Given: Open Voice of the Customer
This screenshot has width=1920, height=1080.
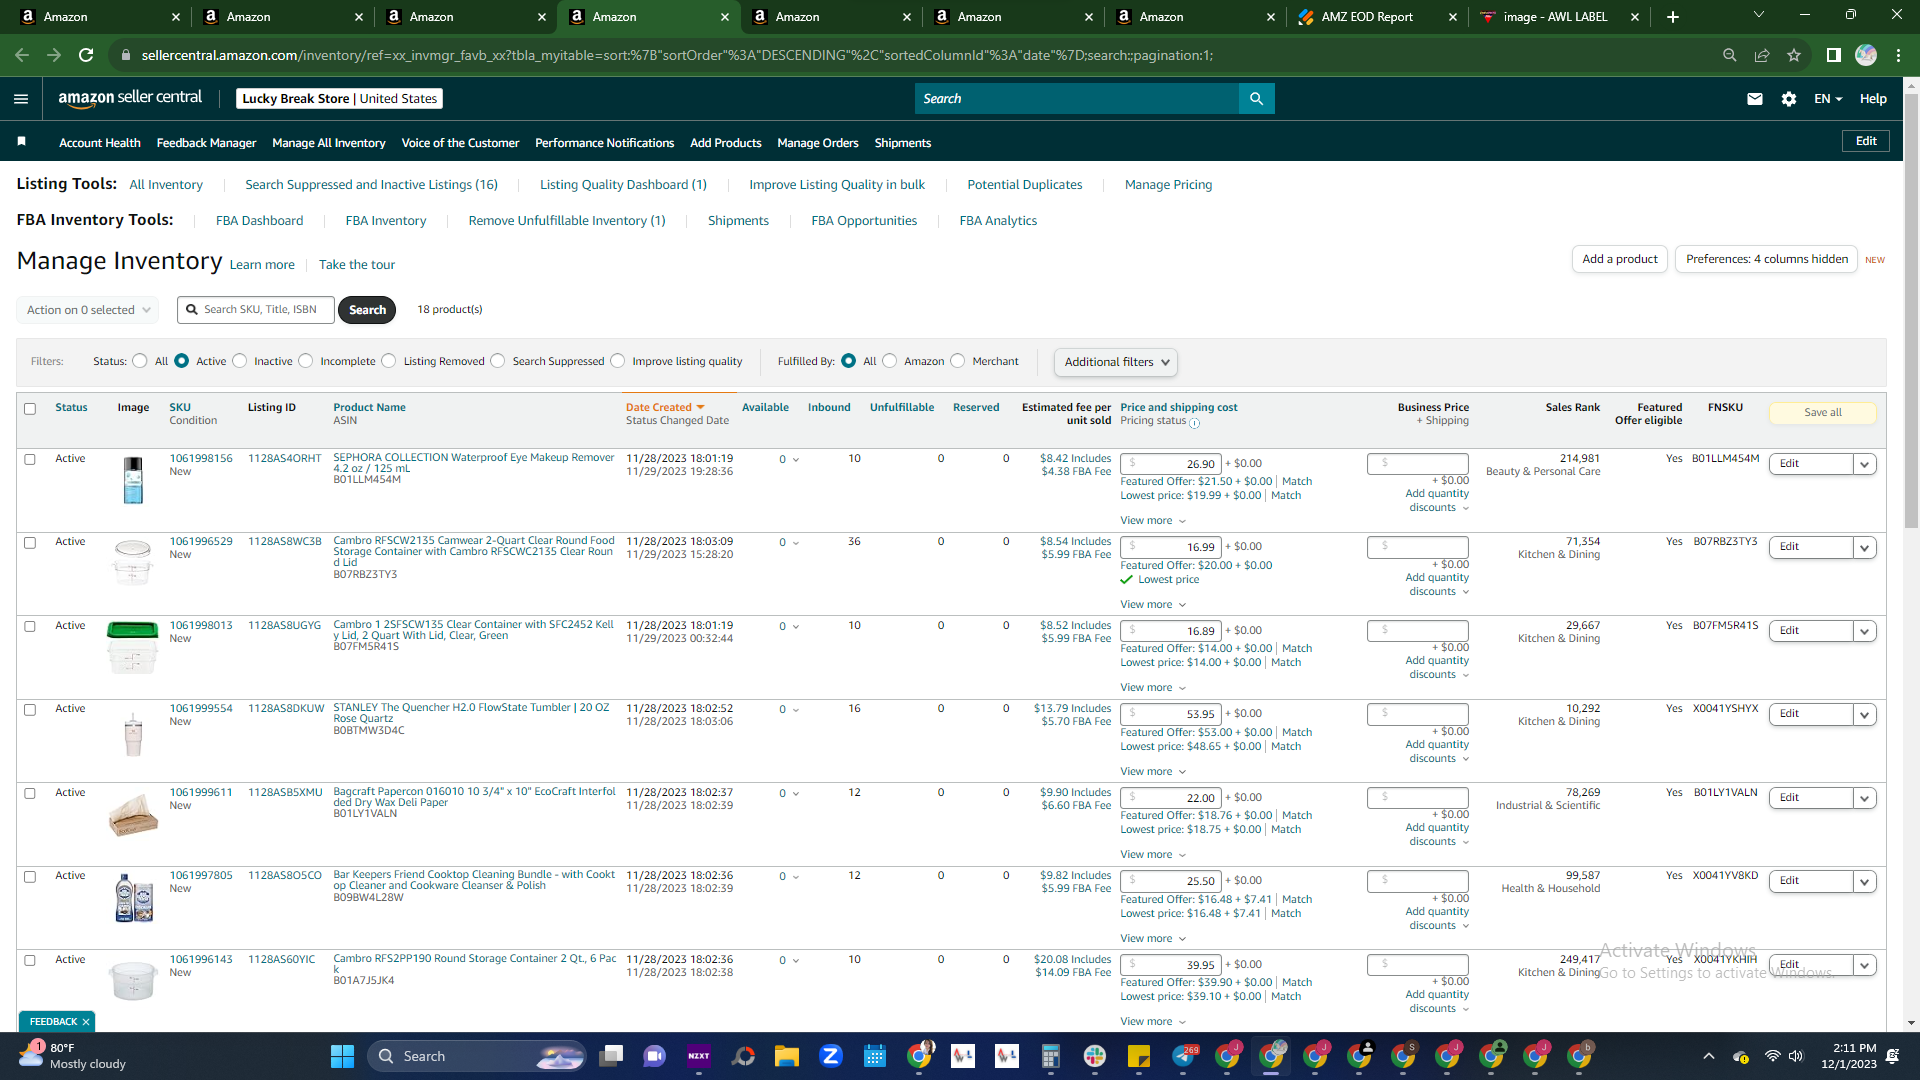Looking at the screenshot, I should (x=460, y=143).
